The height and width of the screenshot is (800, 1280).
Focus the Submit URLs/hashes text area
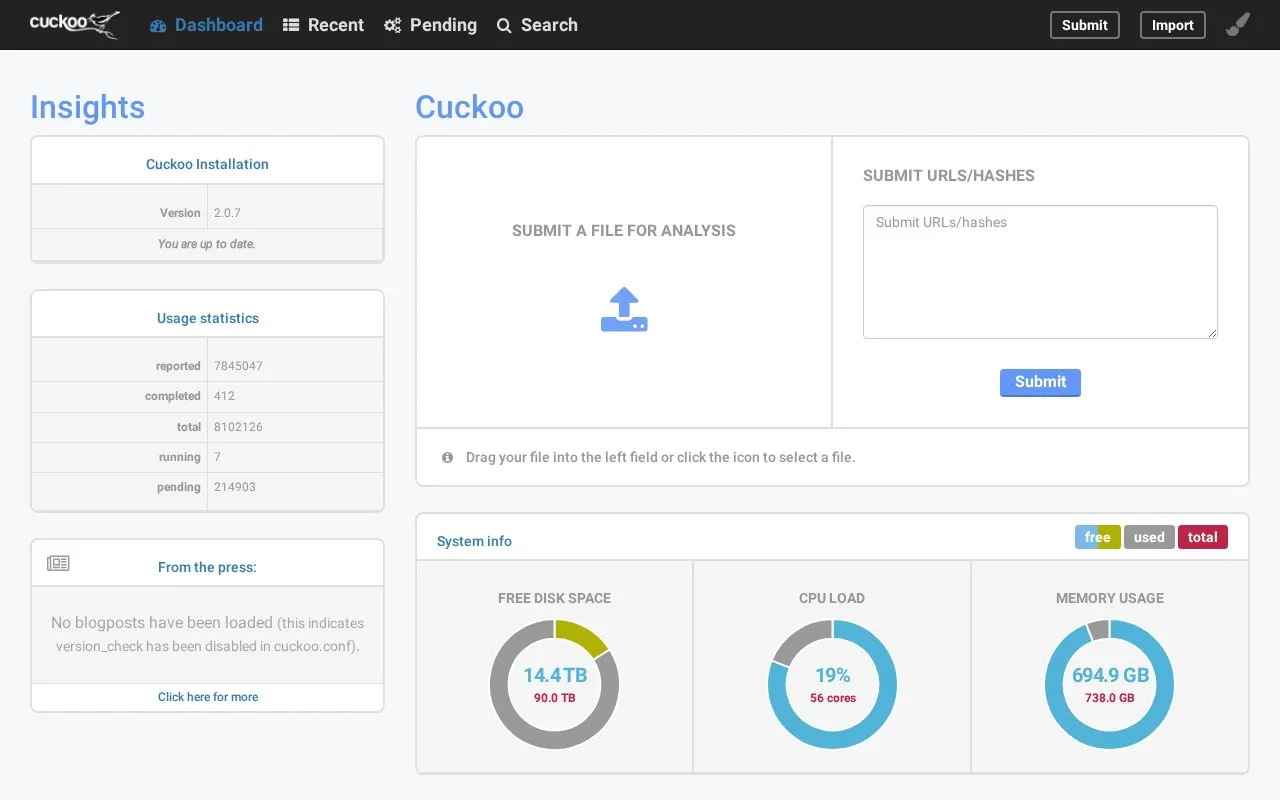point(1040,272)
